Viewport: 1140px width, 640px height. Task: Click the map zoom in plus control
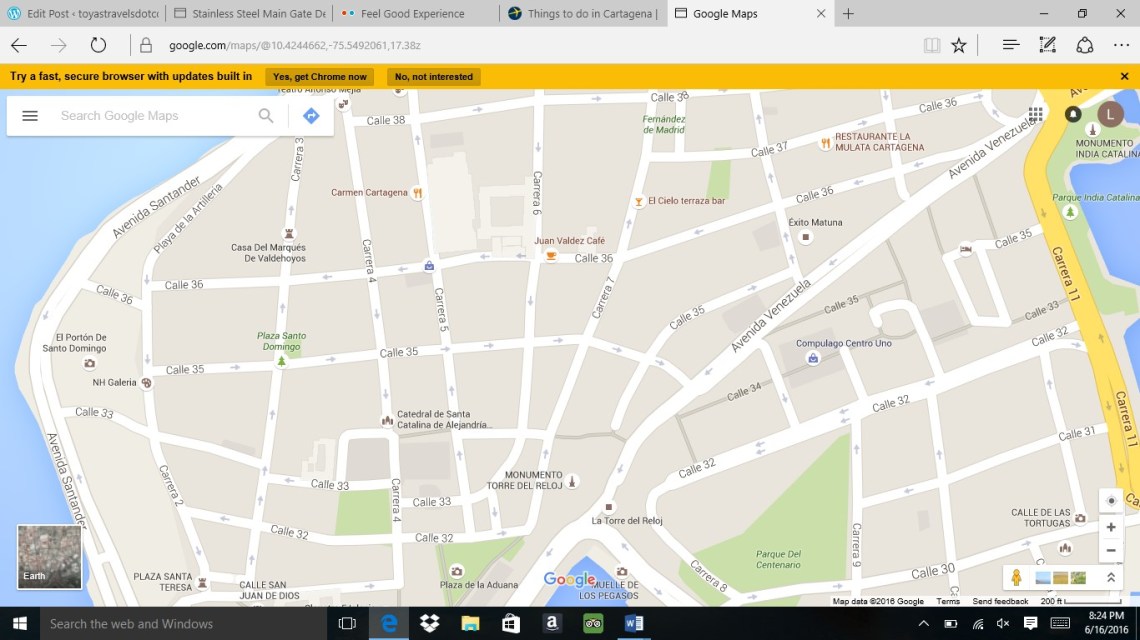click(x=1111, y=527)
